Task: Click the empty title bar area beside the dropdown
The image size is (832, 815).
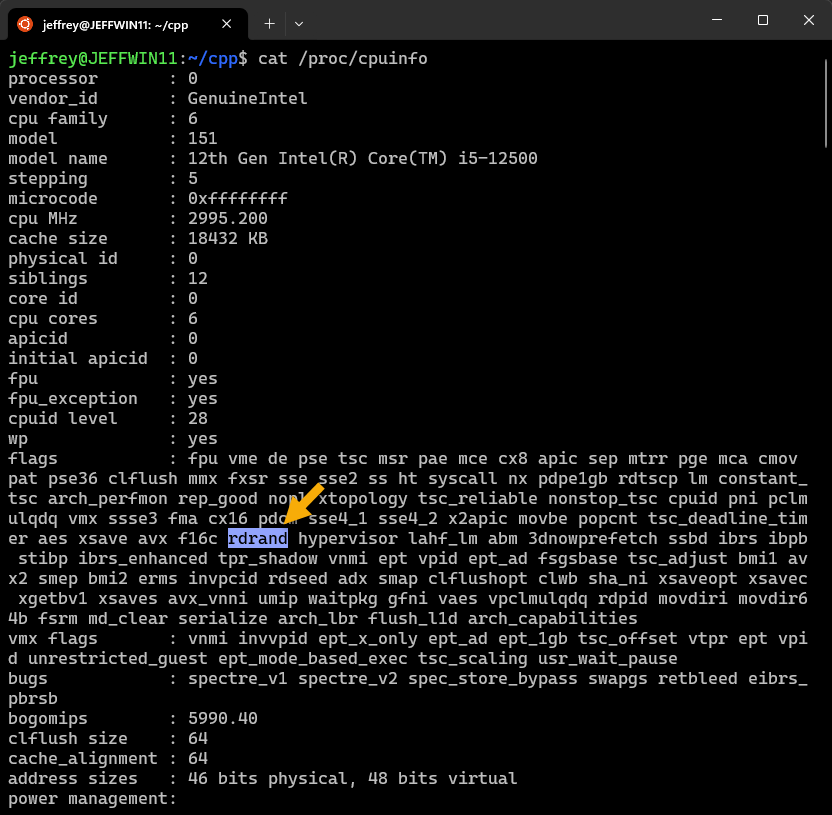Action: [x=500, y=22]
